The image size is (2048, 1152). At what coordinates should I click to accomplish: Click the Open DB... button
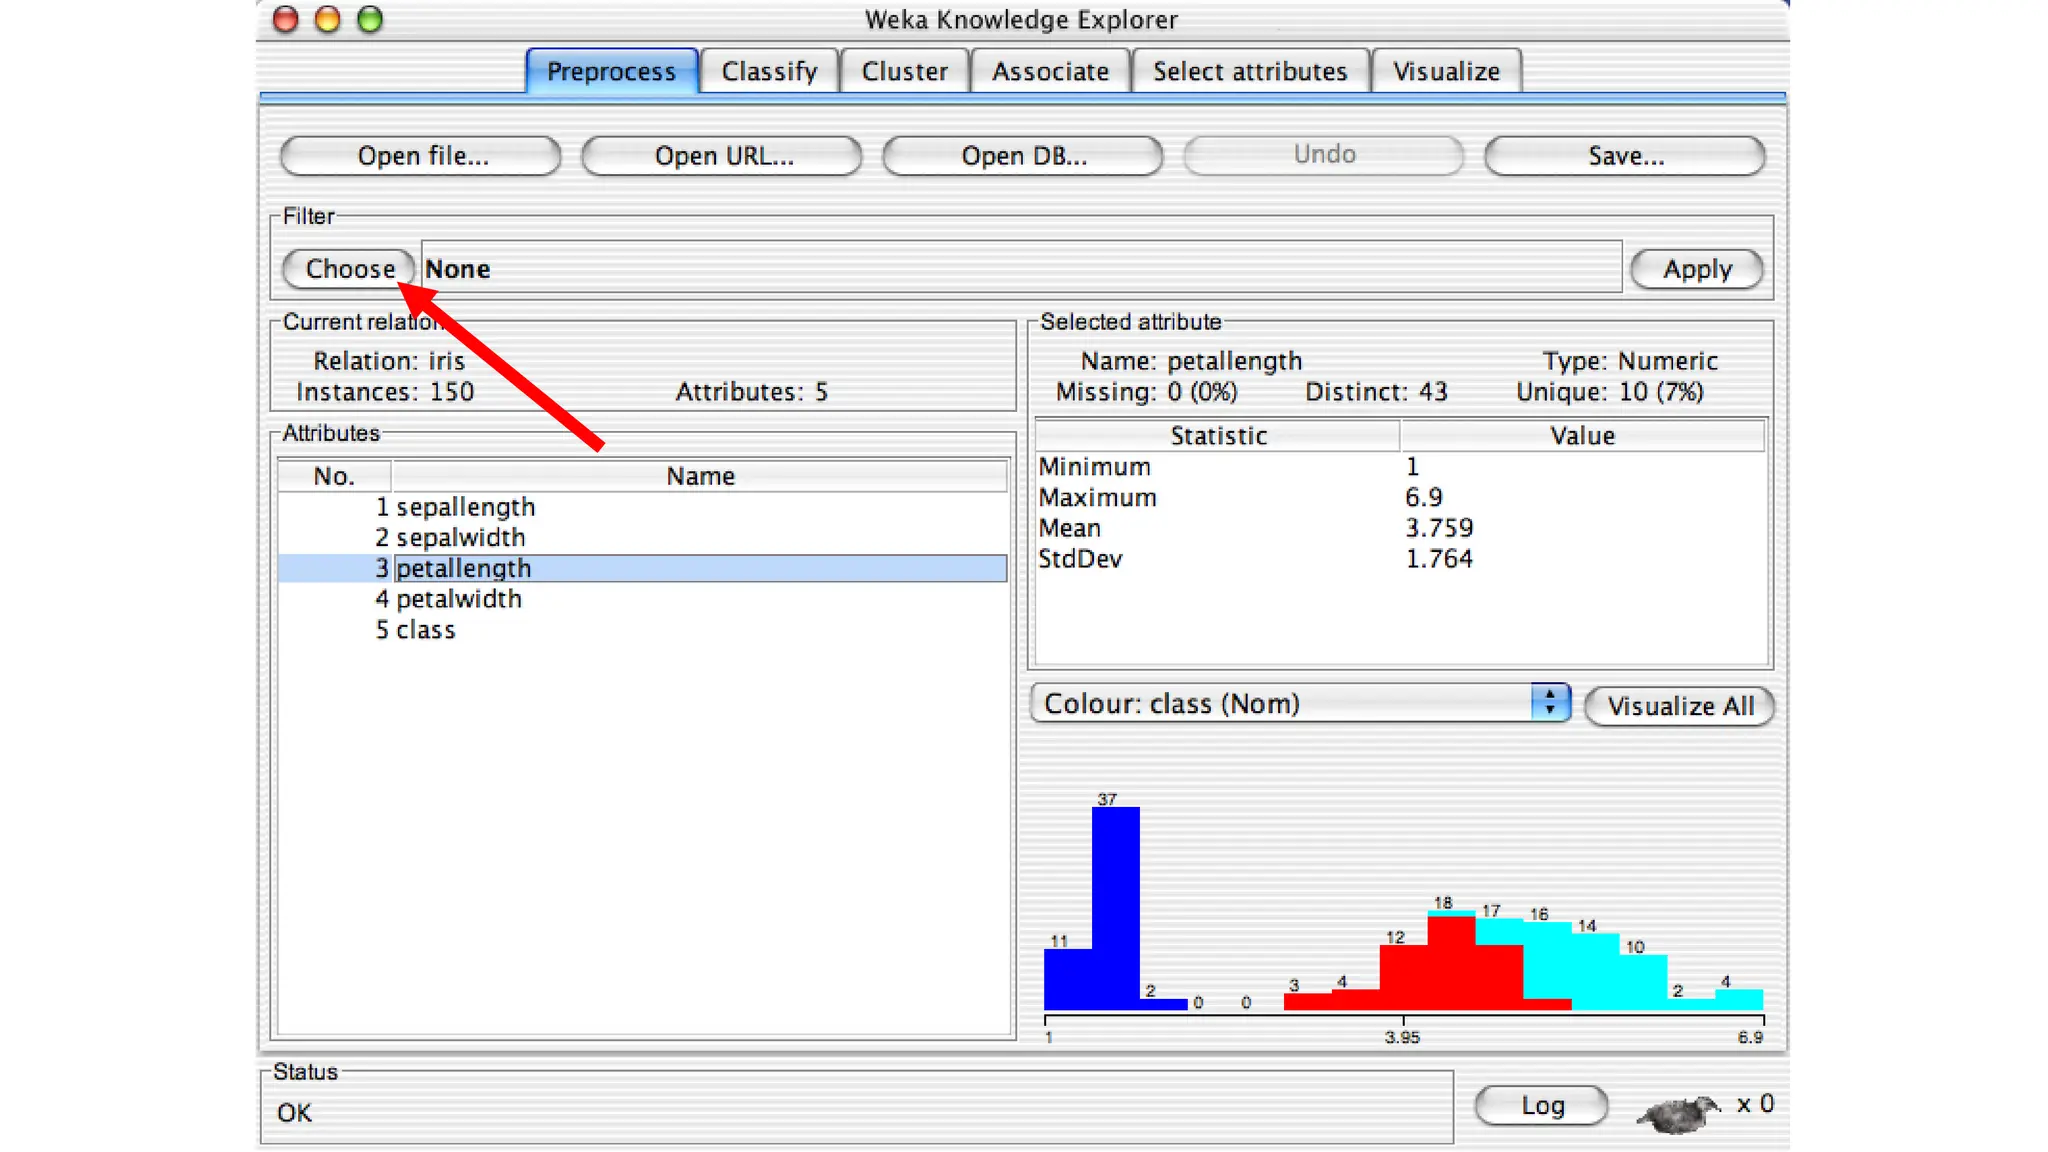(x=1022, y=156)
